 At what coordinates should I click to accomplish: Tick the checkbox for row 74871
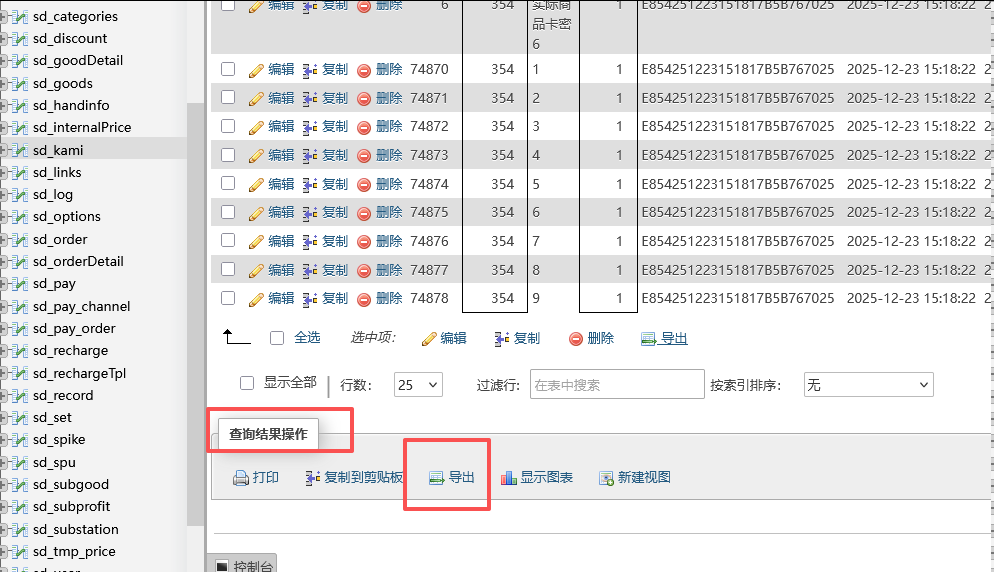(228, 98)
